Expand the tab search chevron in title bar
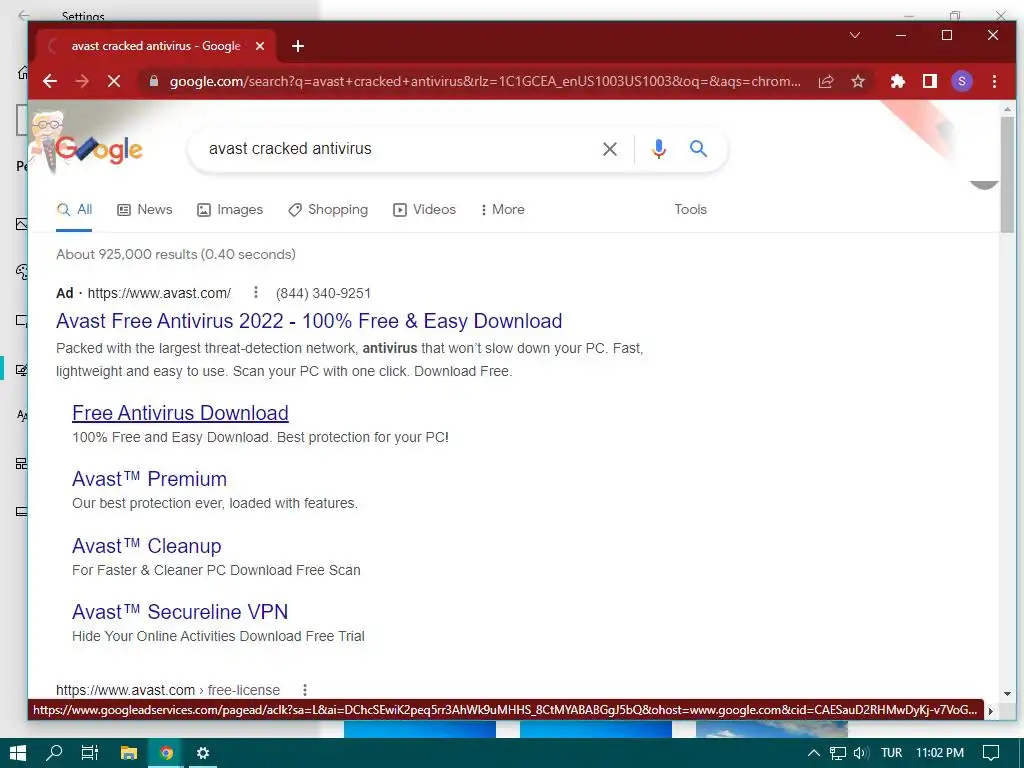Viewport: 1024px width, 768px height. (x=855, y=35)
